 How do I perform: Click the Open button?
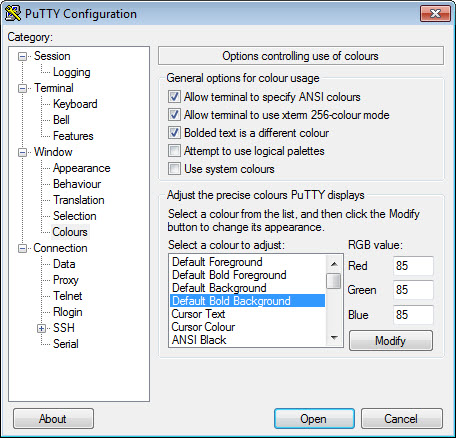tap(314, 419)
